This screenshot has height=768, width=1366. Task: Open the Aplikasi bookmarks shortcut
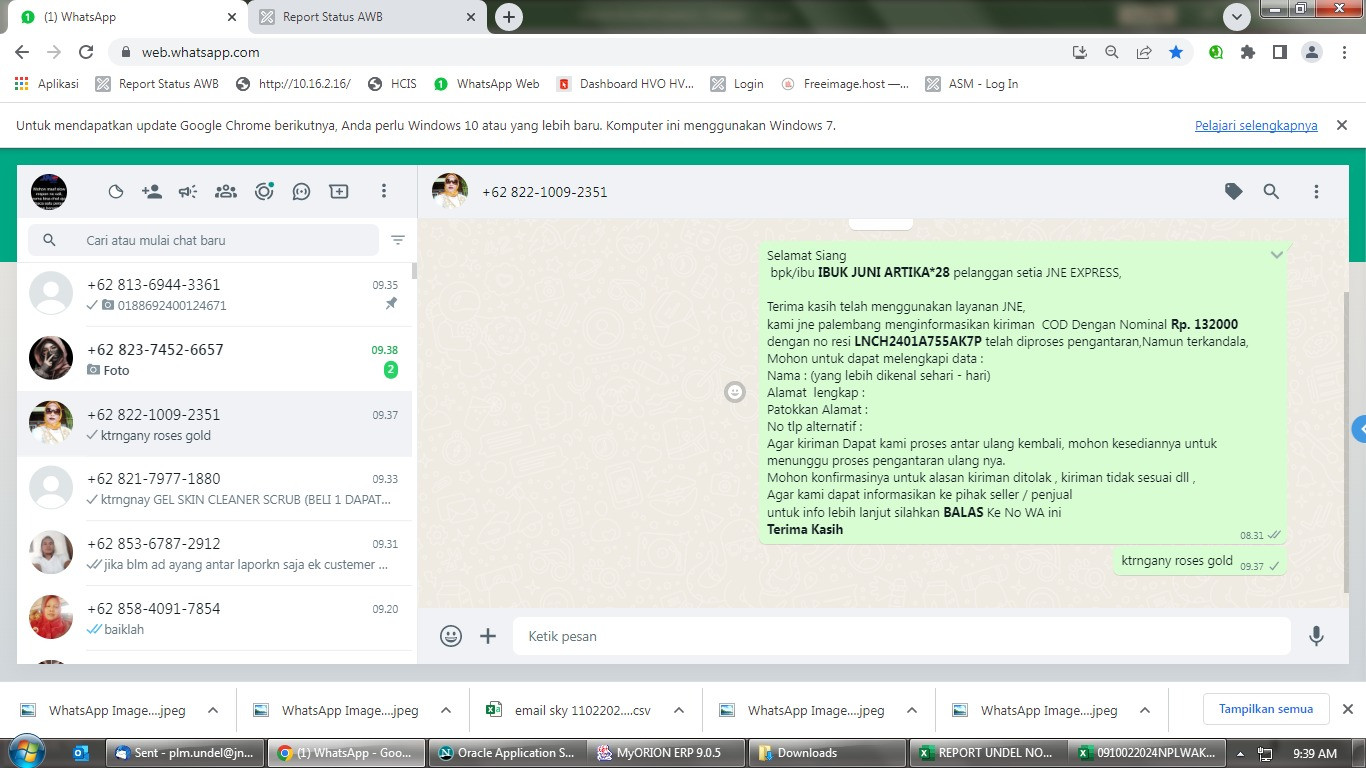(x=47, y=84)
